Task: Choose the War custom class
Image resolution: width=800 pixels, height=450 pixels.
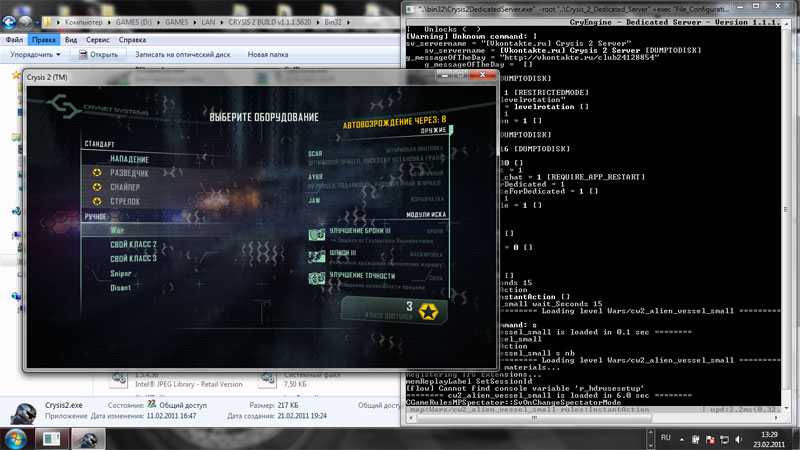Action: (x=117, y=230)
